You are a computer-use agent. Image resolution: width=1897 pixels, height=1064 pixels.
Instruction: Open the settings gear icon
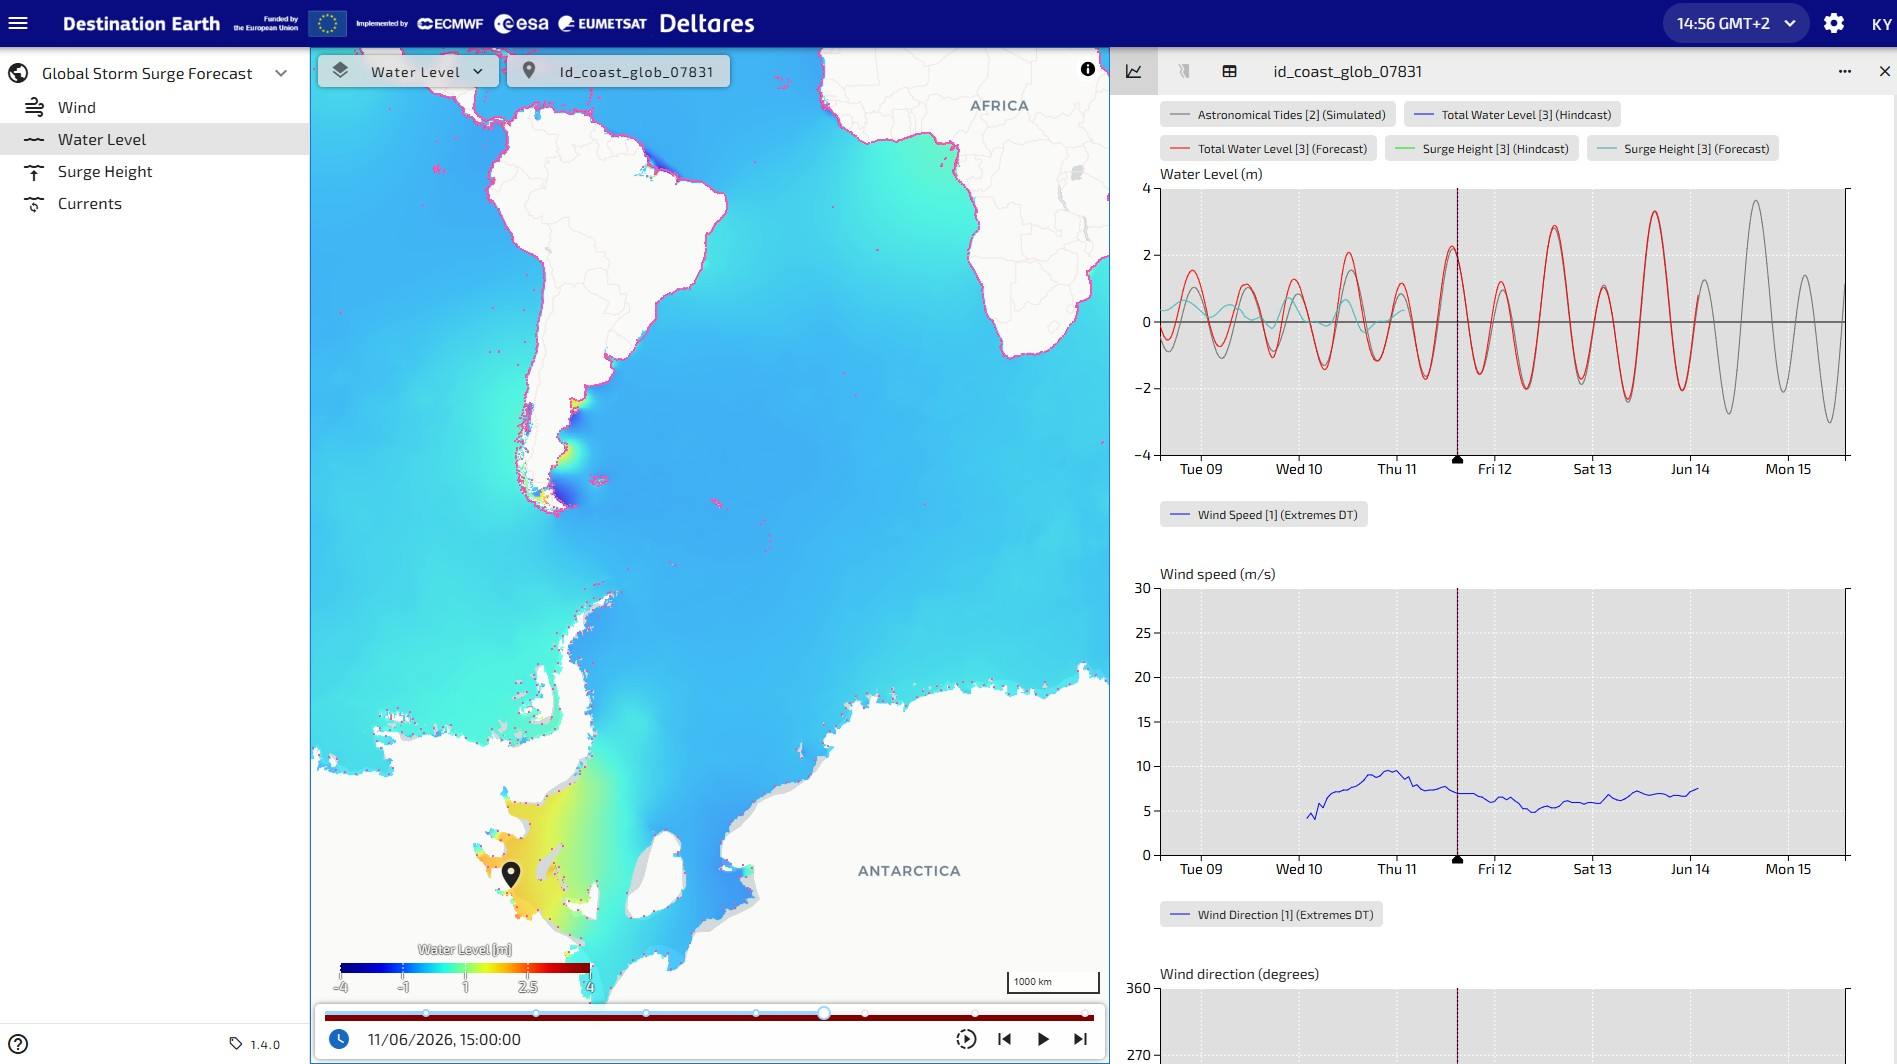[1834, 23]
